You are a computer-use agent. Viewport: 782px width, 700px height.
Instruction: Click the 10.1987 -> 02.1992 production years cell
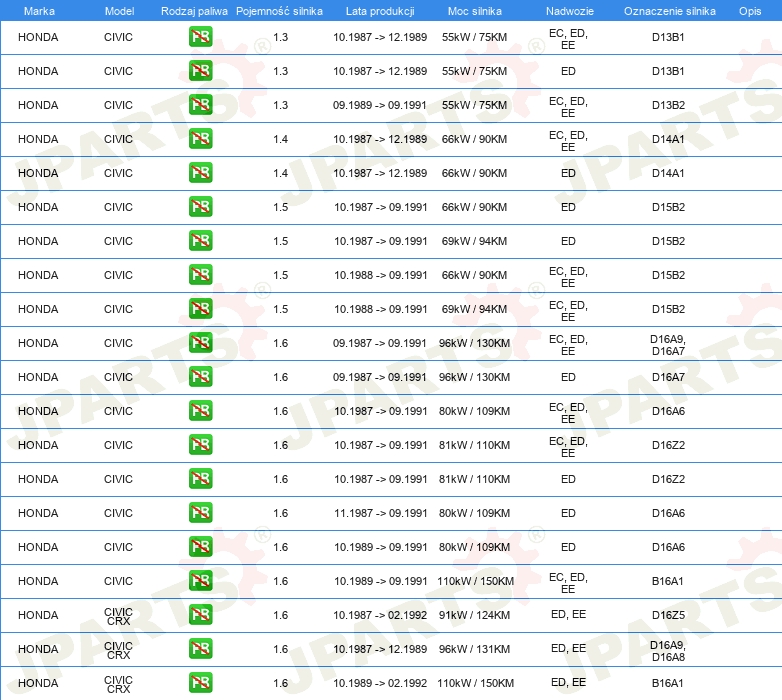[380, 615]
